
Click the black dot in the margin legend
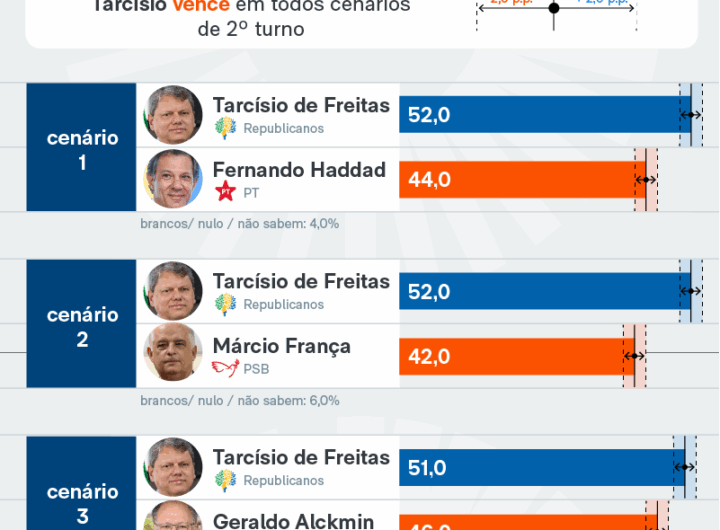tap(554, 7)
